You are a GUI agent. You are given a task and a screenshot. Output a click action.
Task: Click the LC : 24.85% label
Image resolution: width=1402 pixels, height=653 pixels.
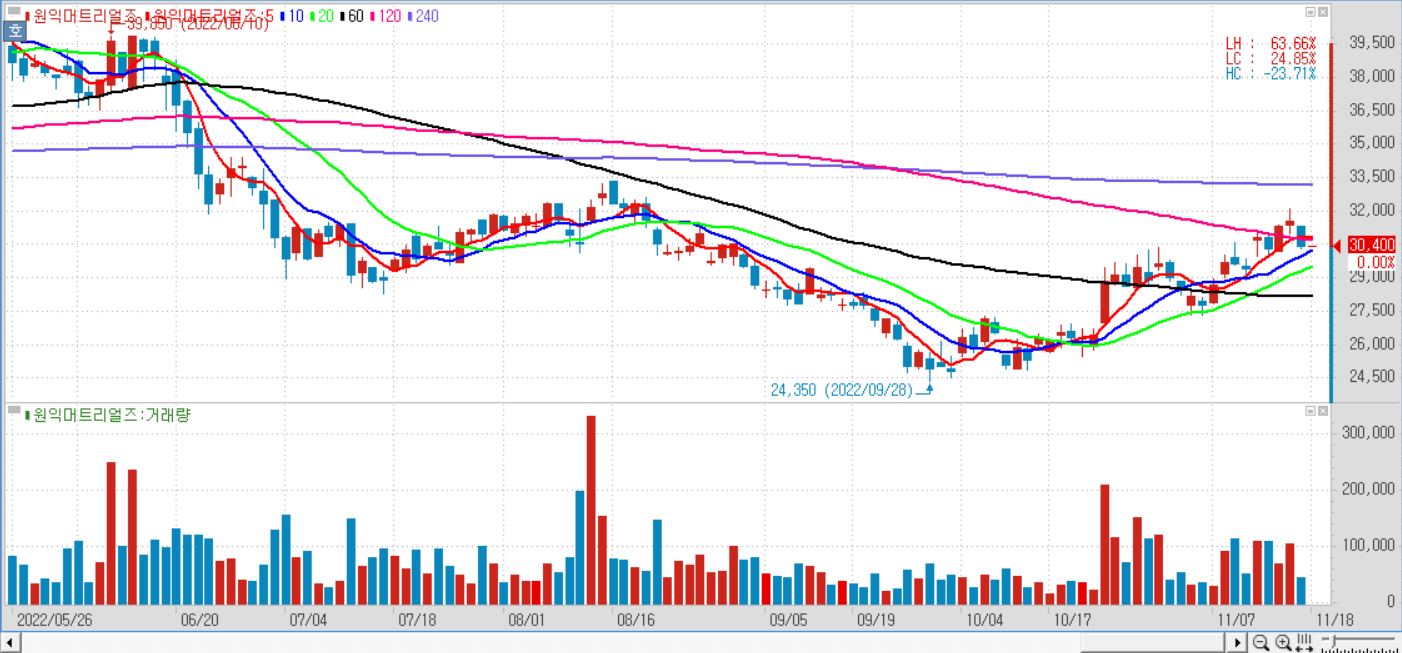(1270, 59)
